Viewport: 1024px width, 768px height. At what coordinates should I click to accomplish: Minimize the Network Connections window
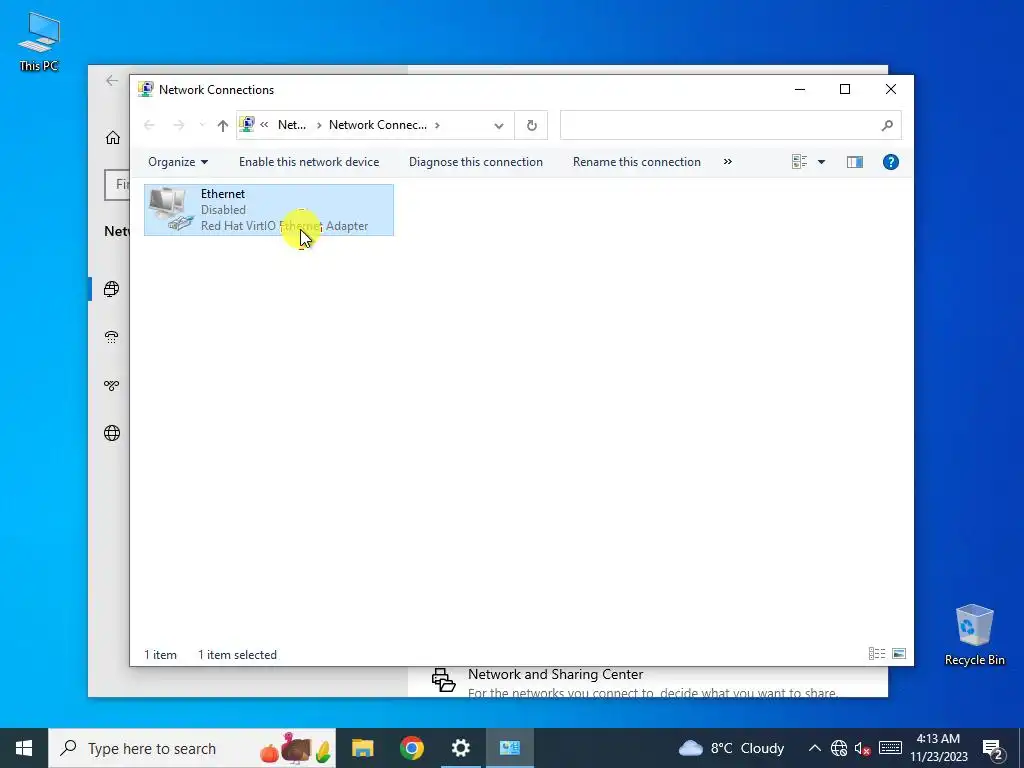tap(799, 89)
